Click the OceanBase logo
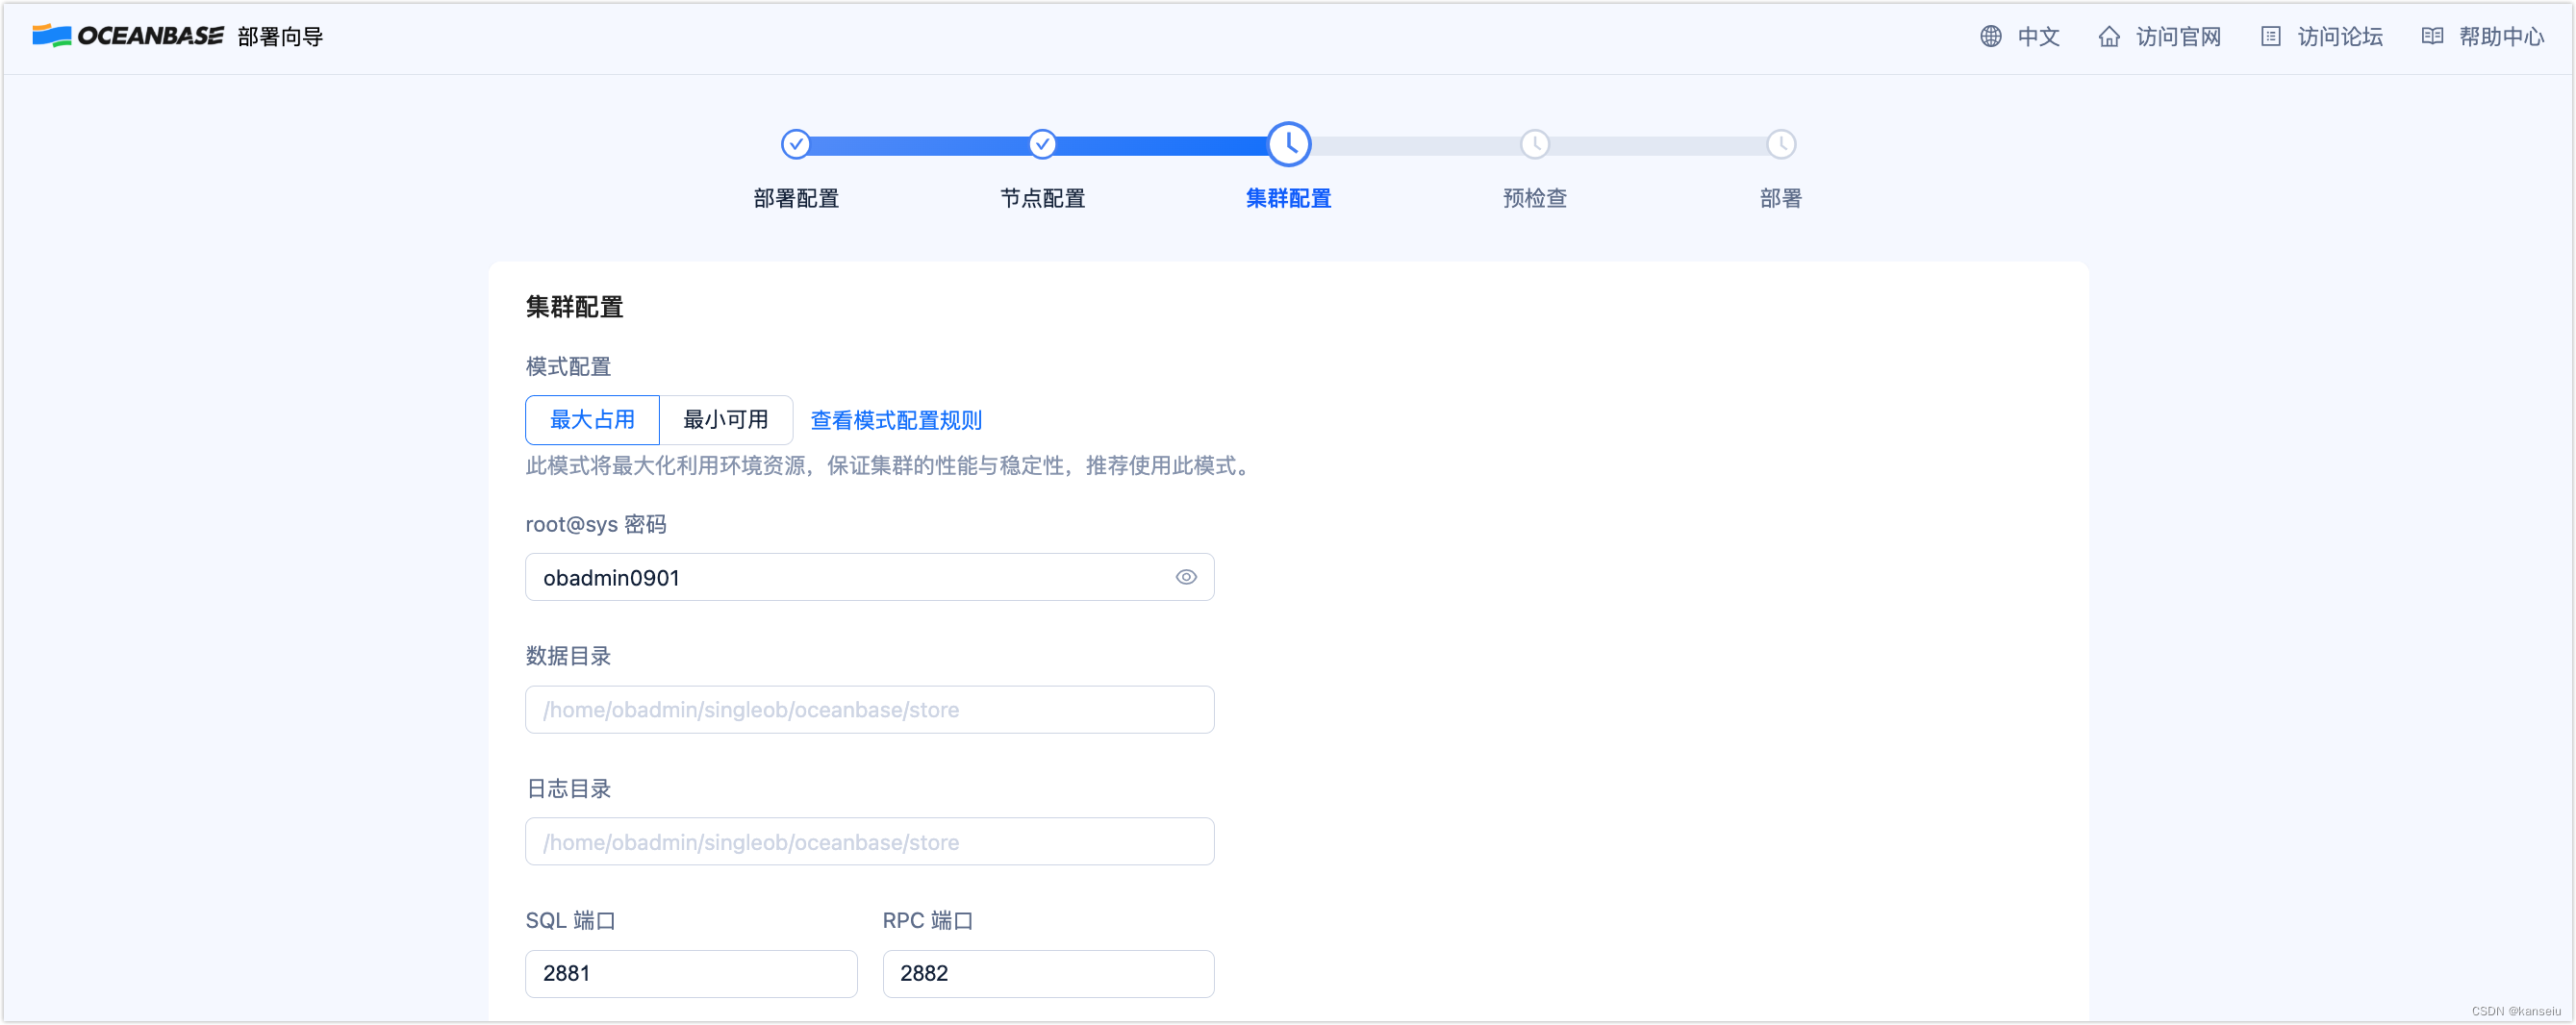2576x1025 pixels. [128, 36]
